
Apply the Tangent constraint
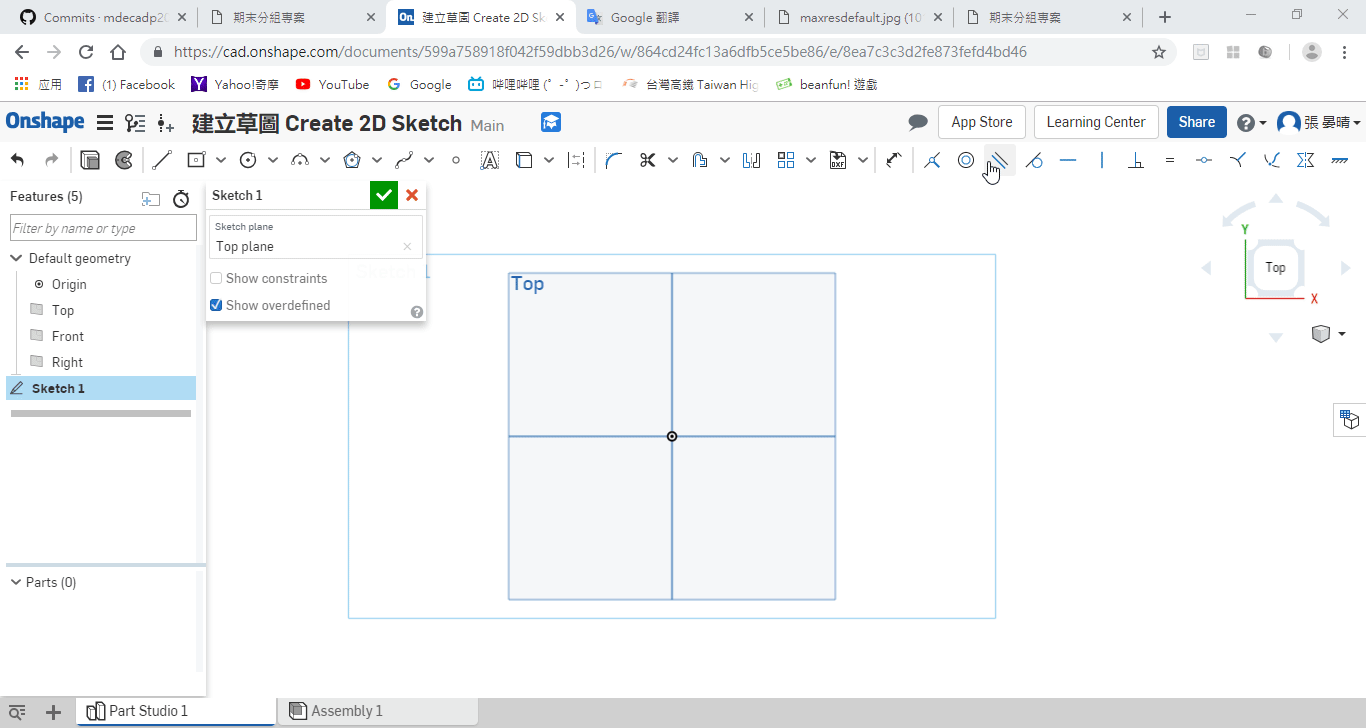point(1034,160)
